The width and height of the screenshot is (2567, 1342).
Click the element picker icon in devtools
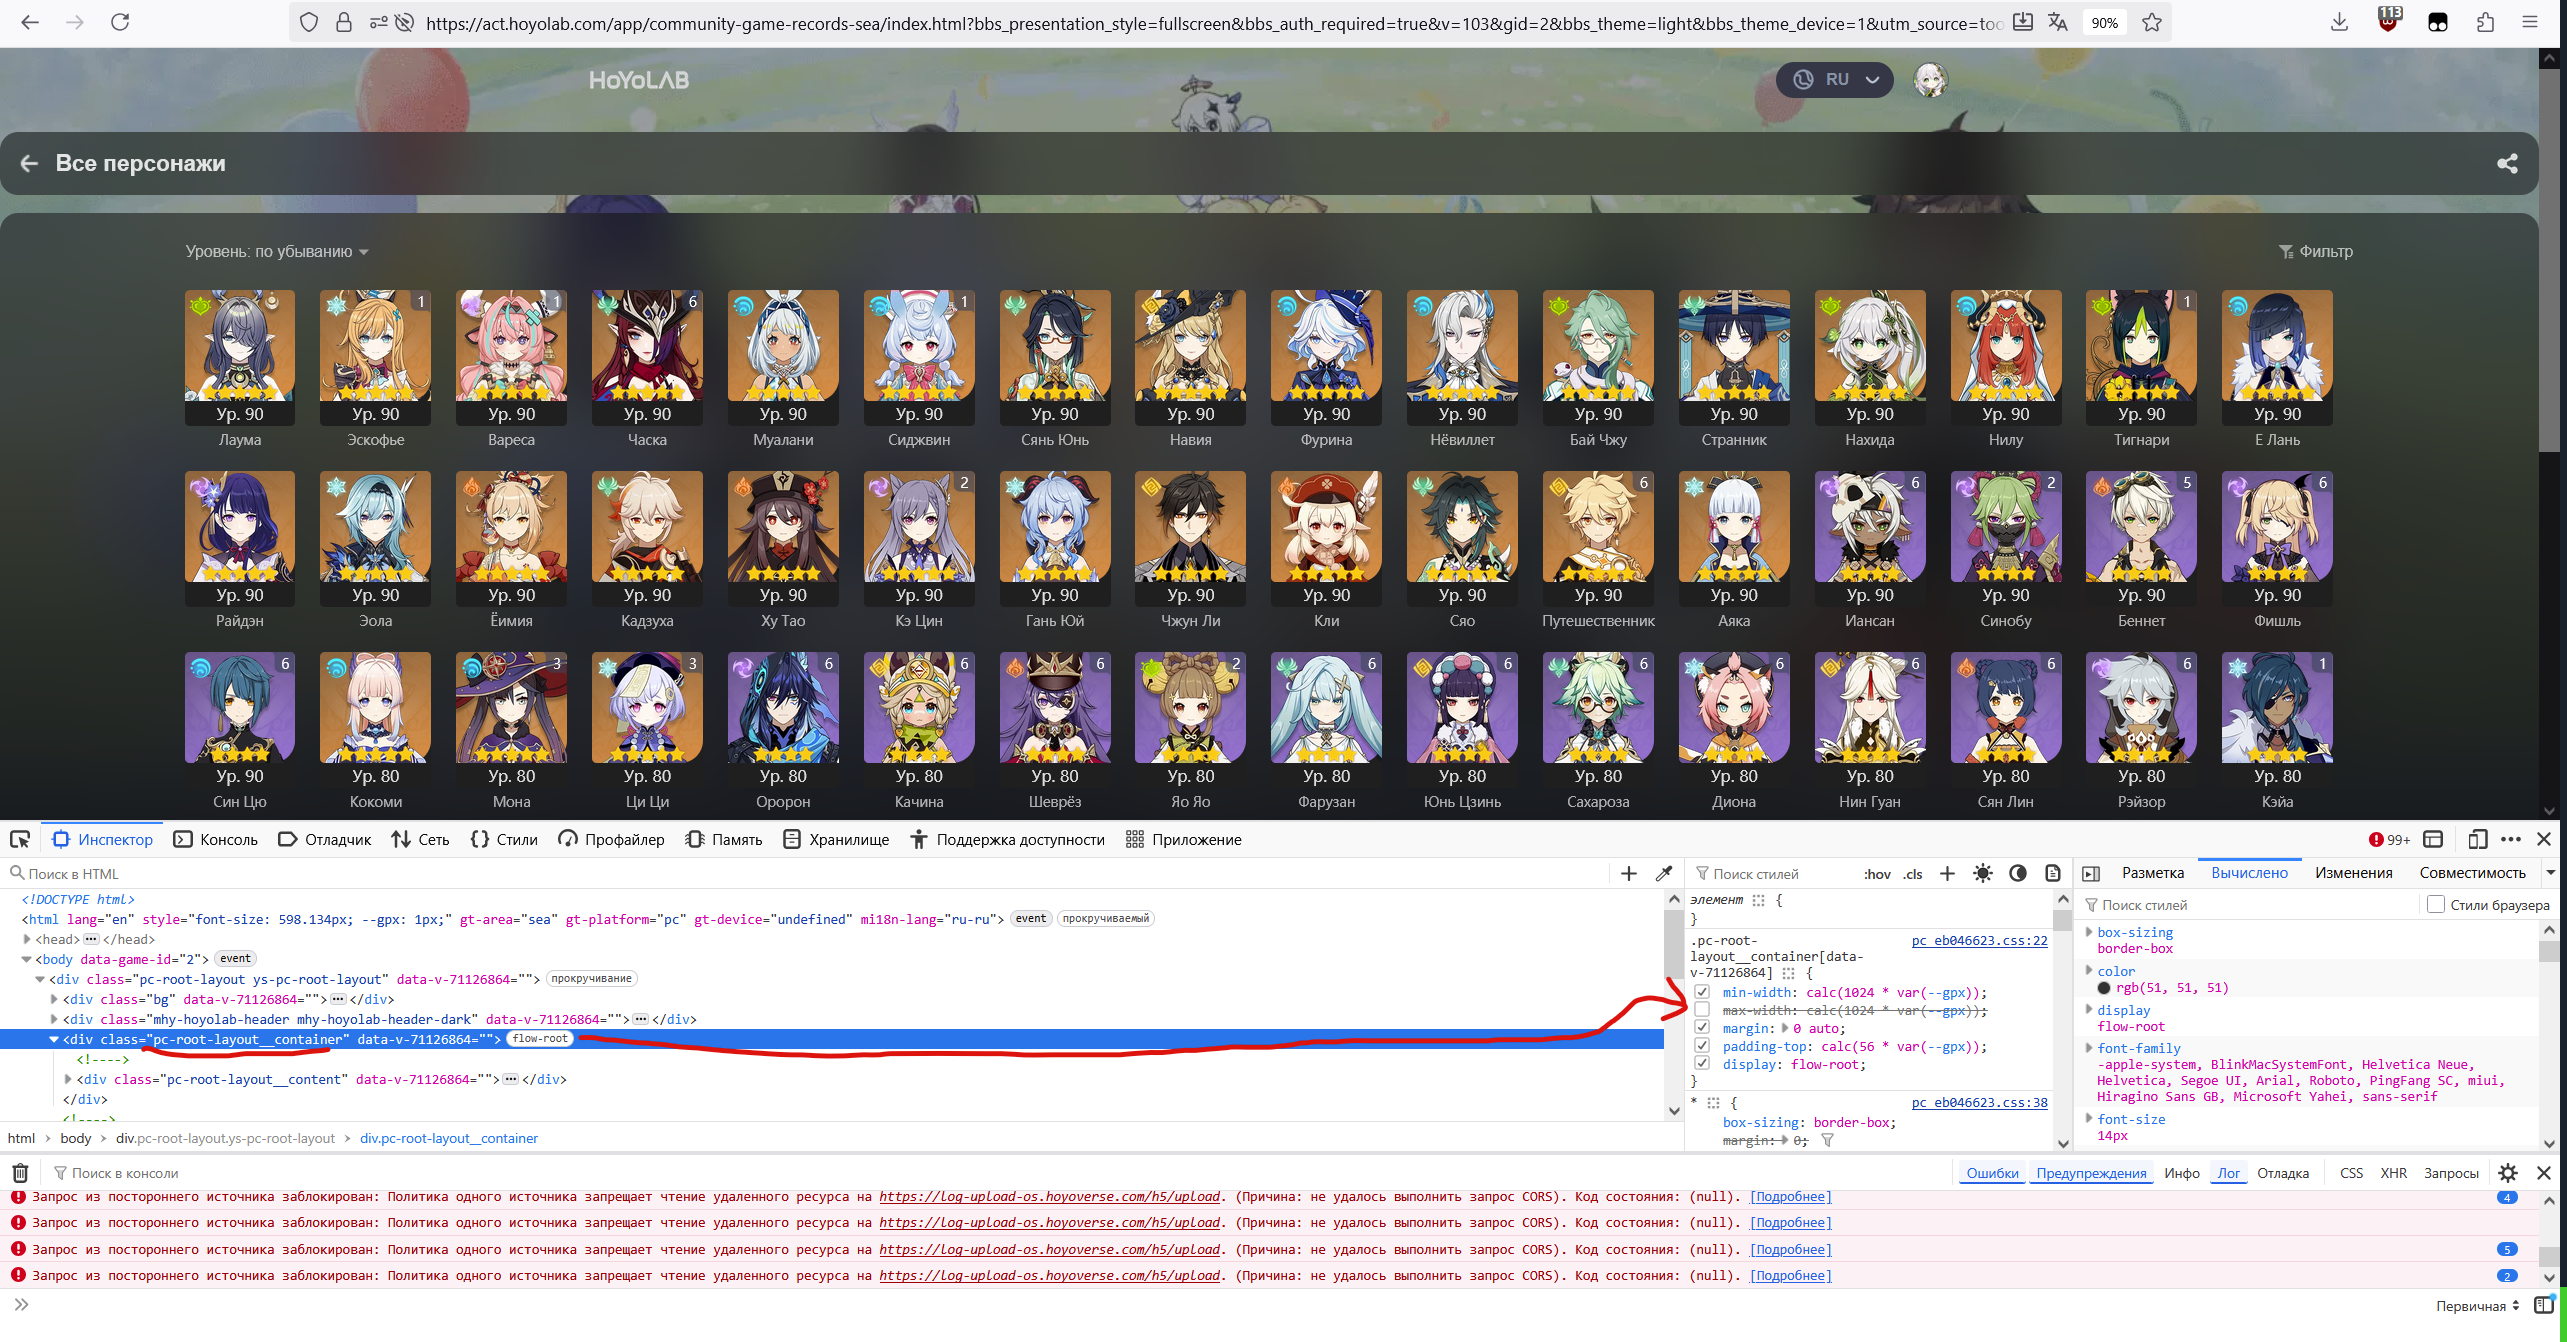[x=20, y=839]
